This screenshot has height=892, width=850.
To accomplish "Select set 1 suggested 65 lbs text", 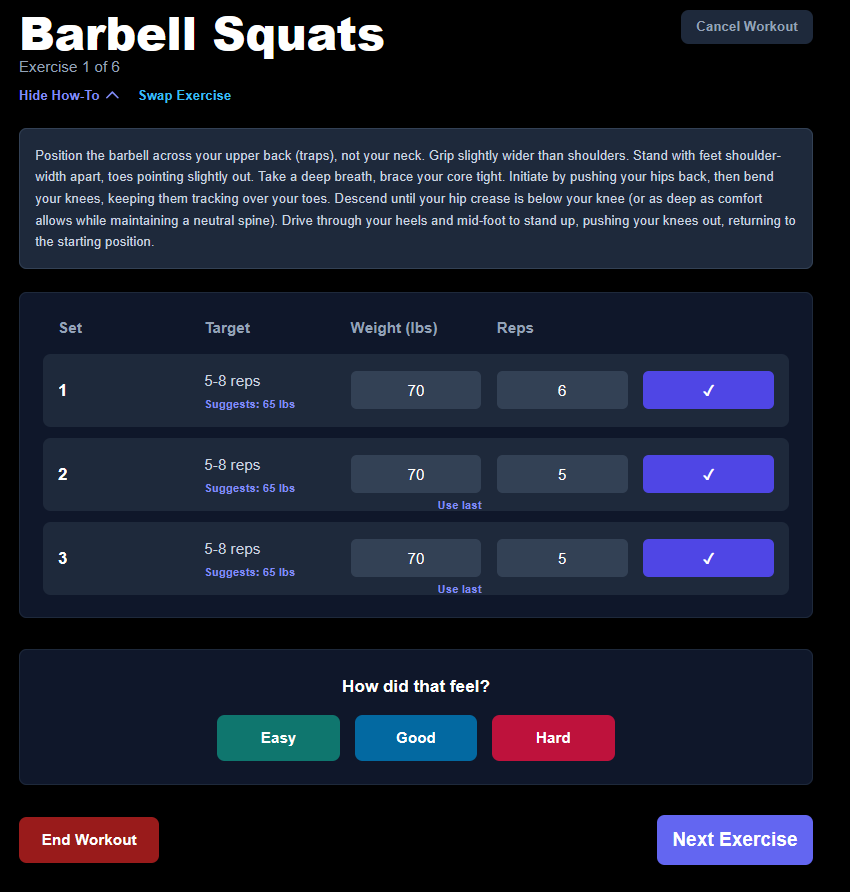I will pos(250,404).
